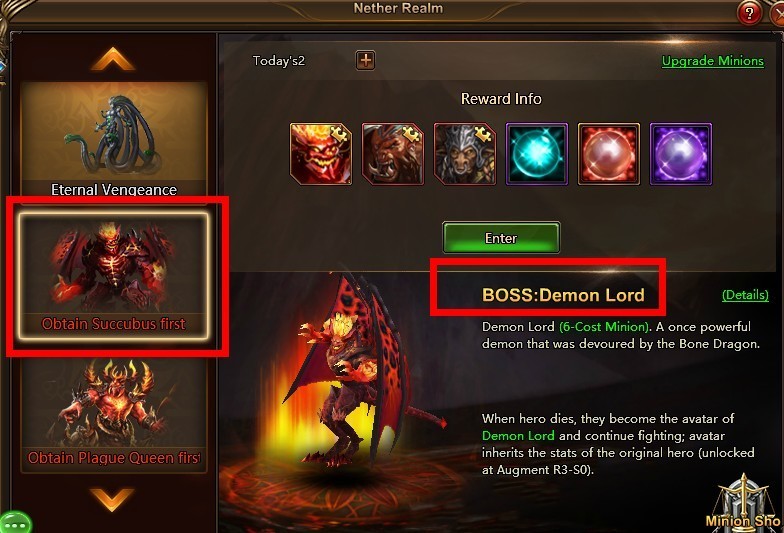Open the Upgrade Minions link
Viewport: 784px width, 533px height.
pos(712,61)
